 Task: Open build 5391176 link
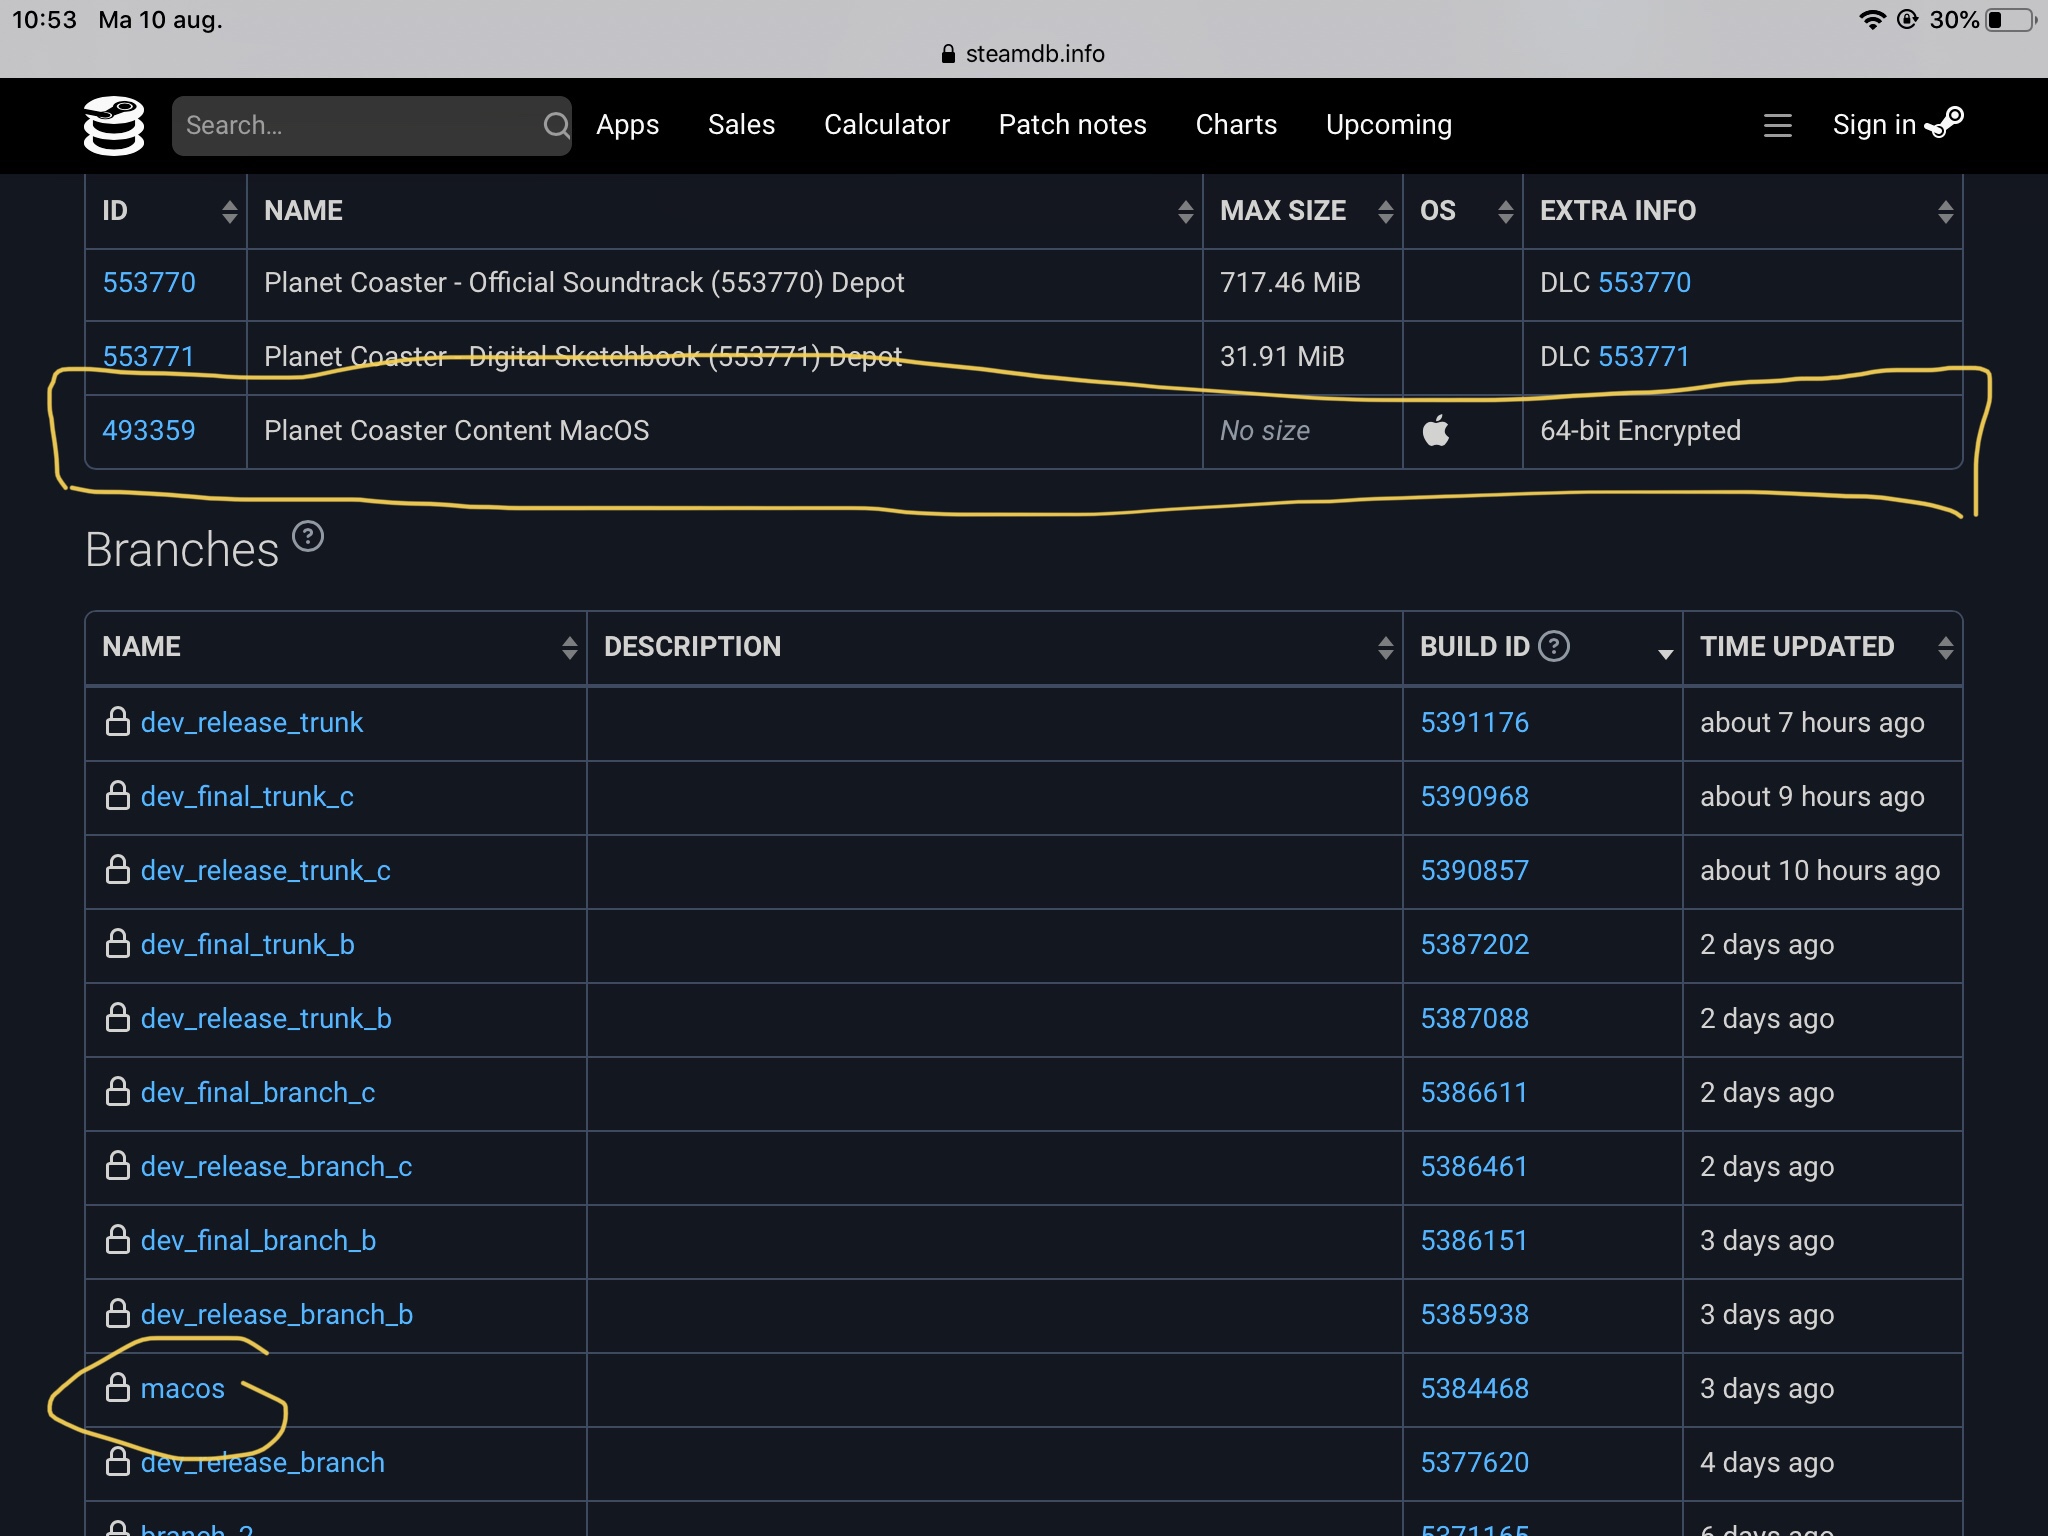coord(1475,722)
